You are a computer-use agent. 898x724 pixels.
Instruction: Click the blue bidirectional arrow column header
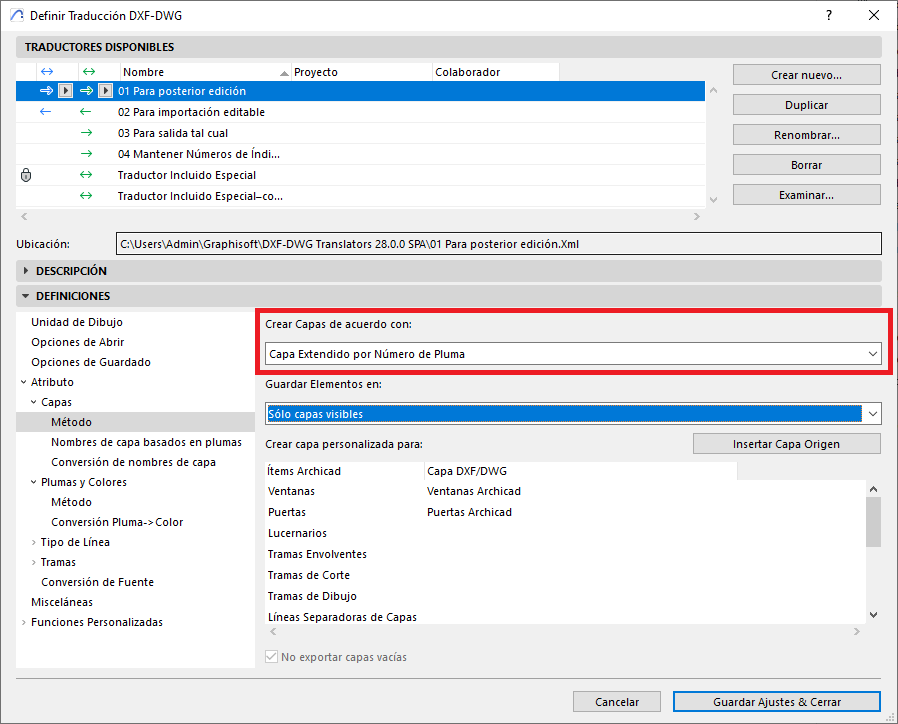pyautogui.click(x=45, y=72)
